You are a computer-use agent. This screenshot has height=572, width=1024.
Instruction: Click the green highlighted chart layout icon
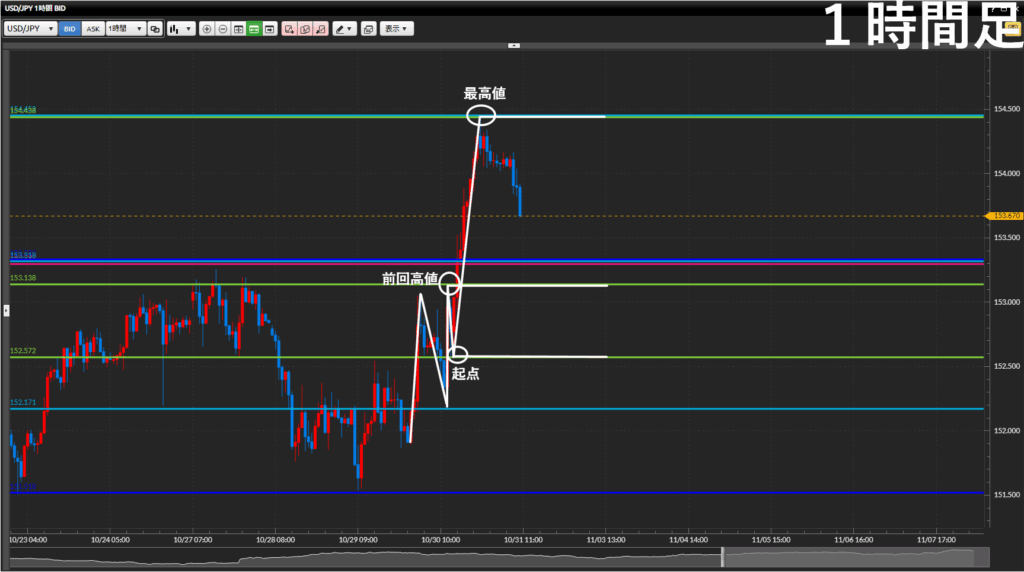click(254, 29)
